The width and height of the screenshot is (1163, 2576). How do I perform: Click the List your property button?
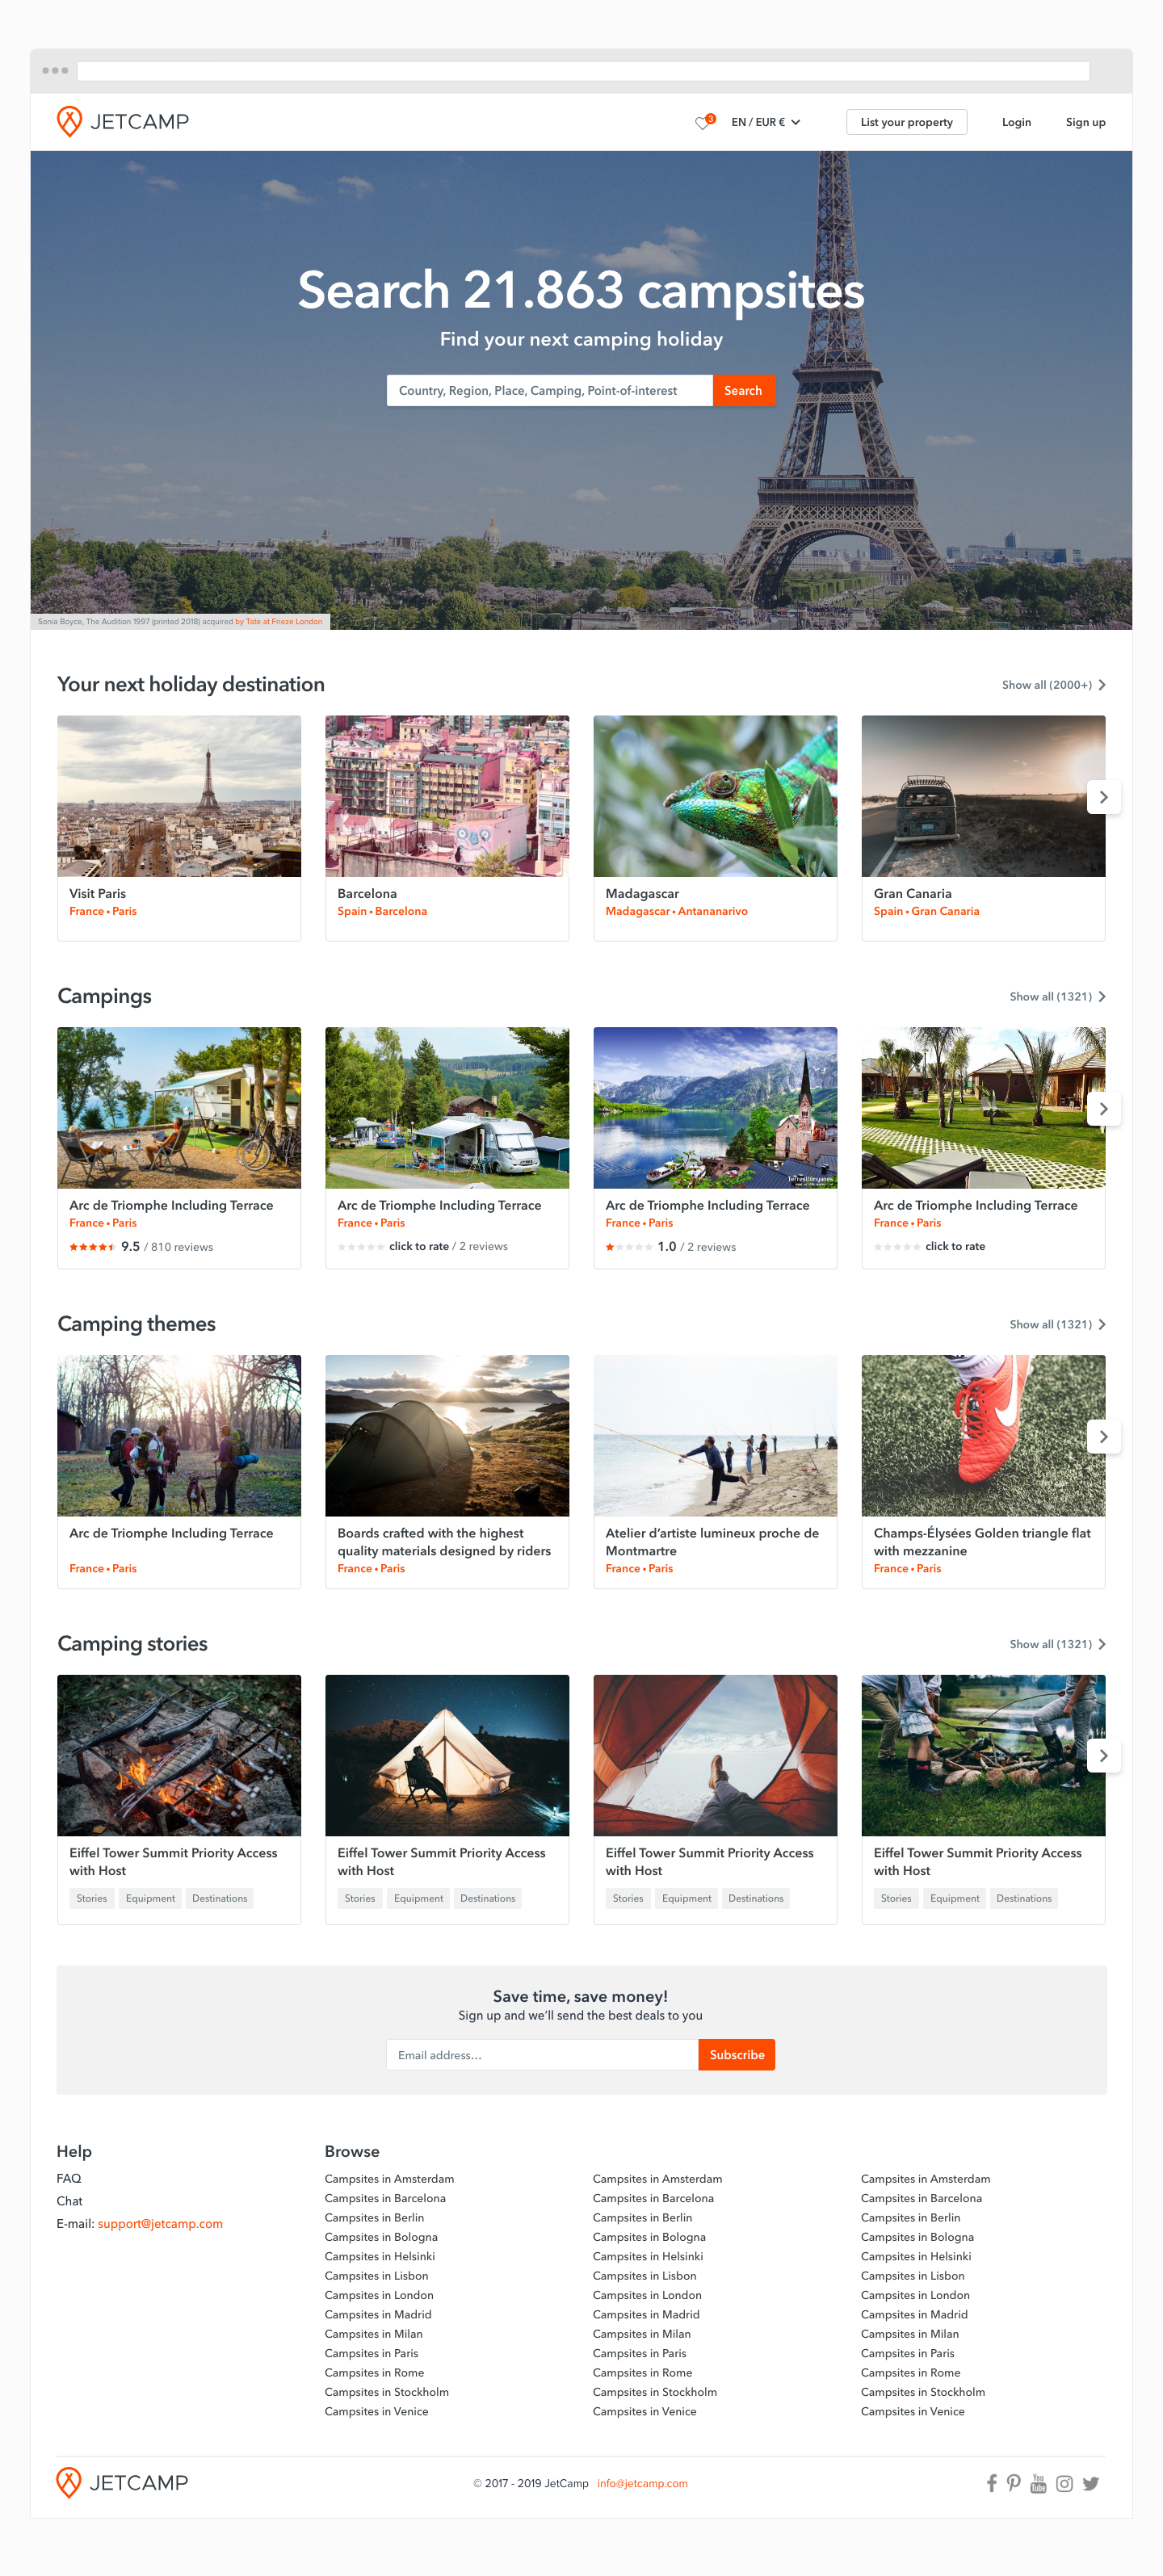(x=906, y=122)
